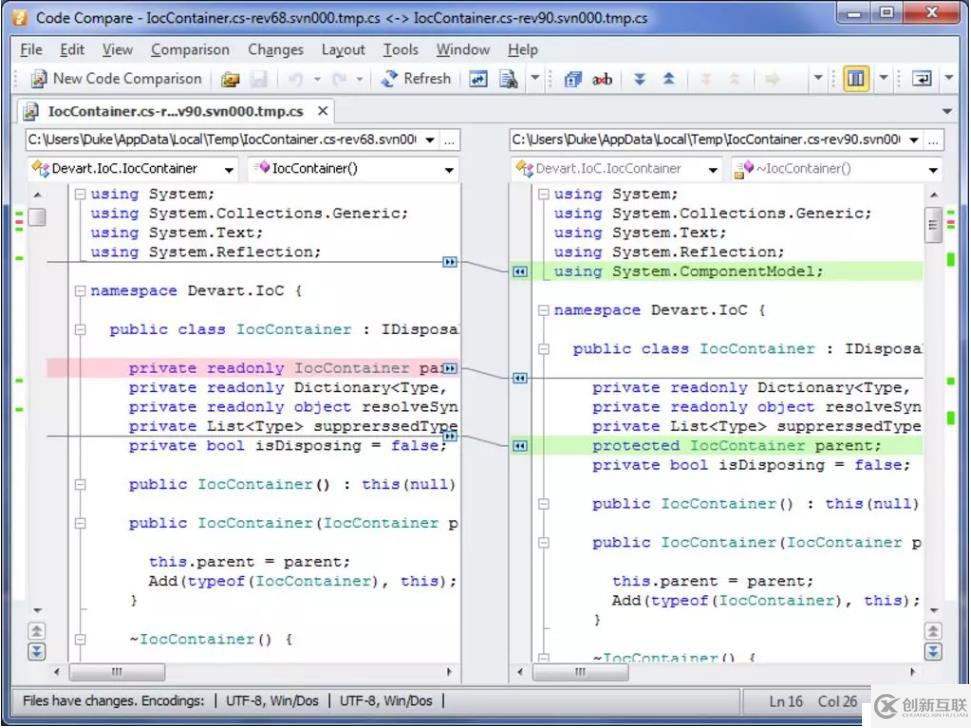The width and height of the screenshot is (971, 728).
Task: Browse for left file with '...' button
Action: 450,141
